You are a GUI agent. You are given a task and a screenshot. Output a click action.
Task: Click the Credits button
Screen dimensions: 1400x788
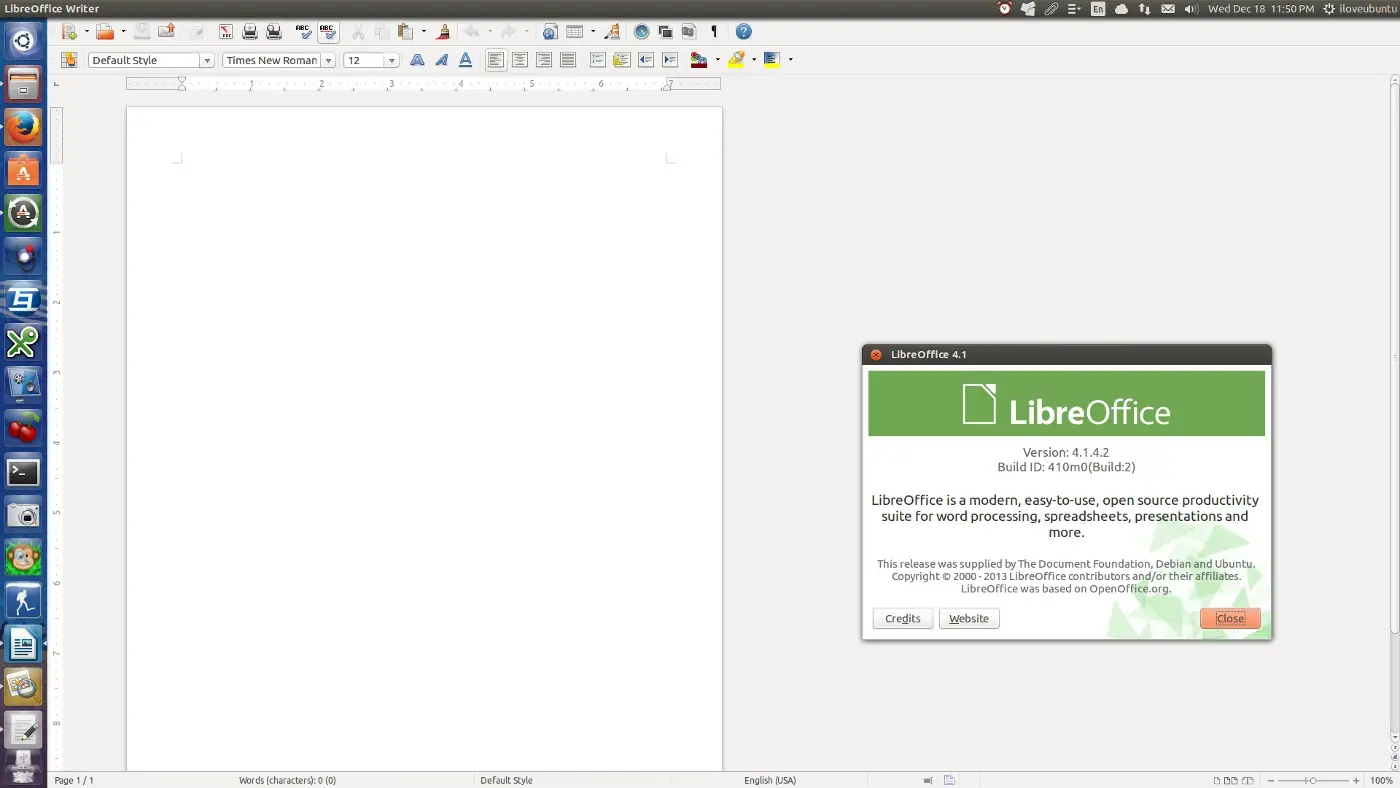[x=903, y=619]
